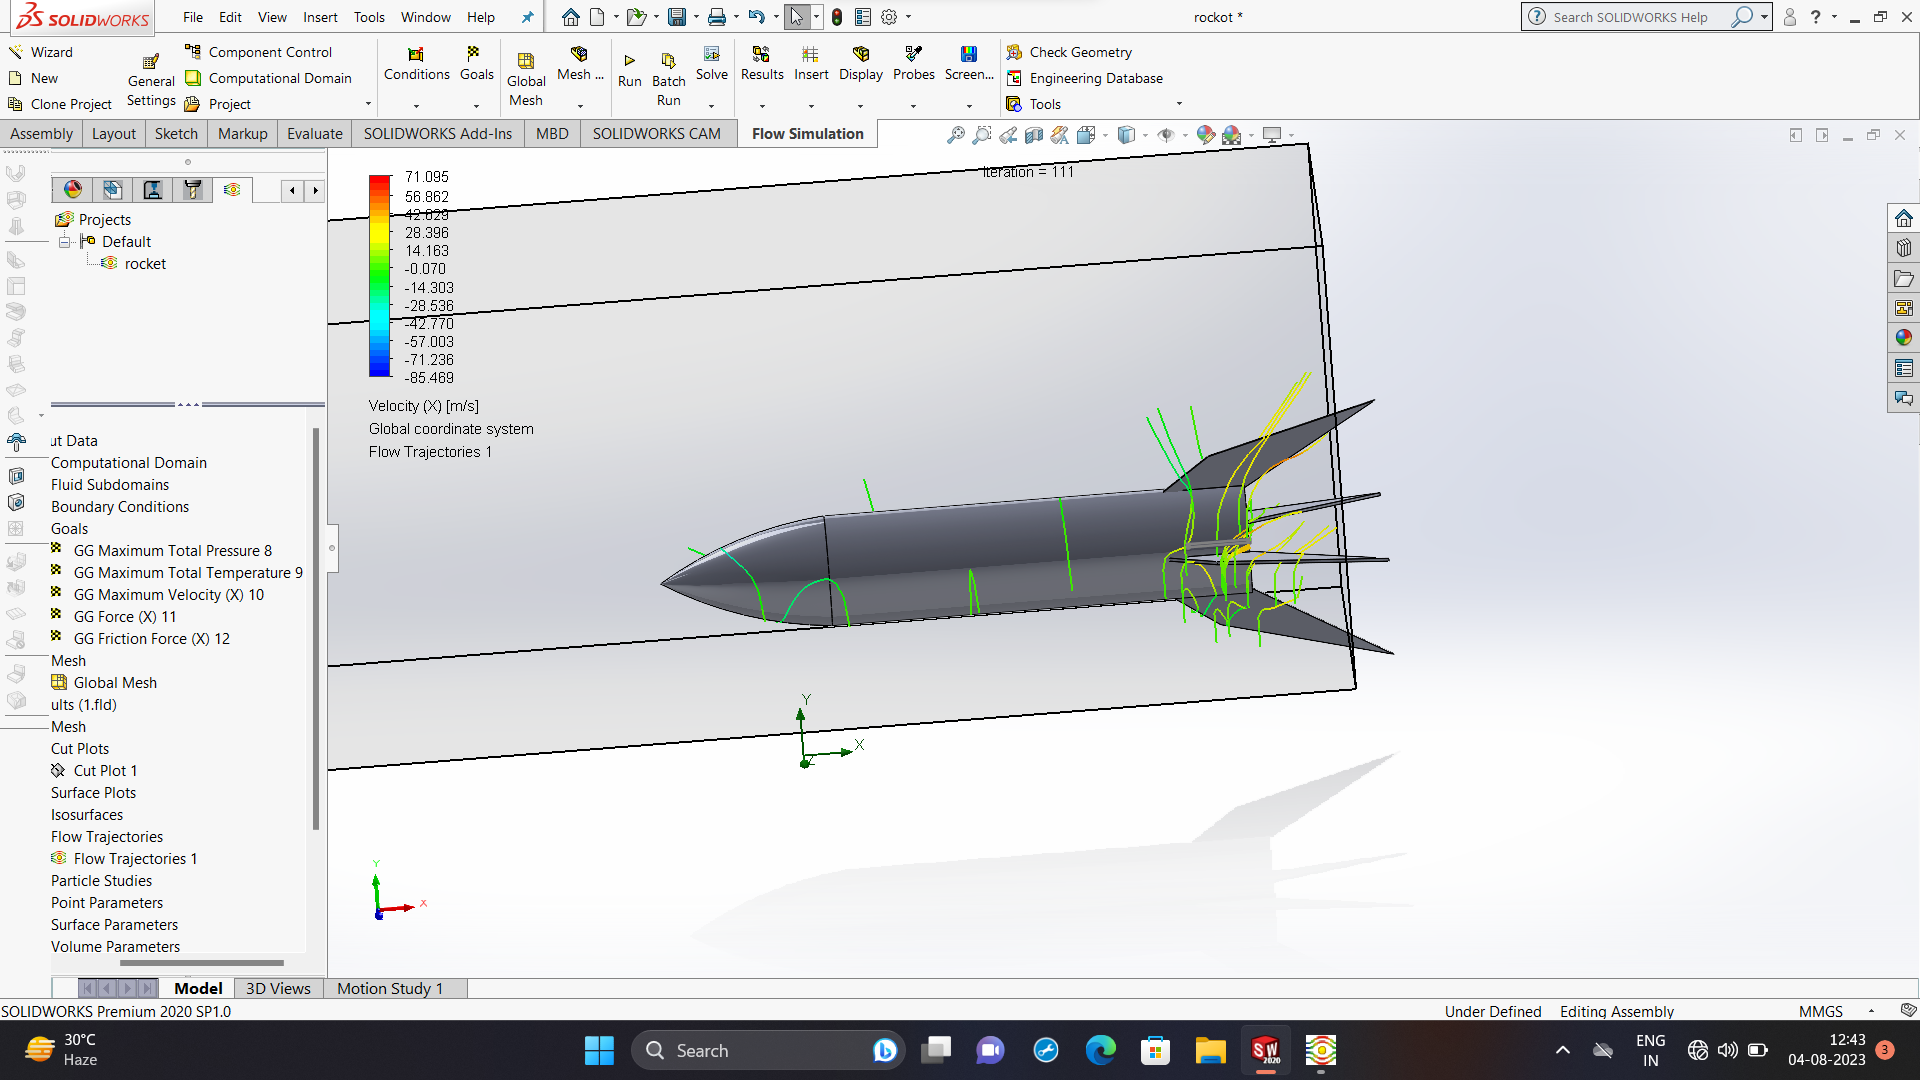The width and height of the screenshot is (1920, 1080).
Task: Click the Run solver icon
Action: pos(629,62)
